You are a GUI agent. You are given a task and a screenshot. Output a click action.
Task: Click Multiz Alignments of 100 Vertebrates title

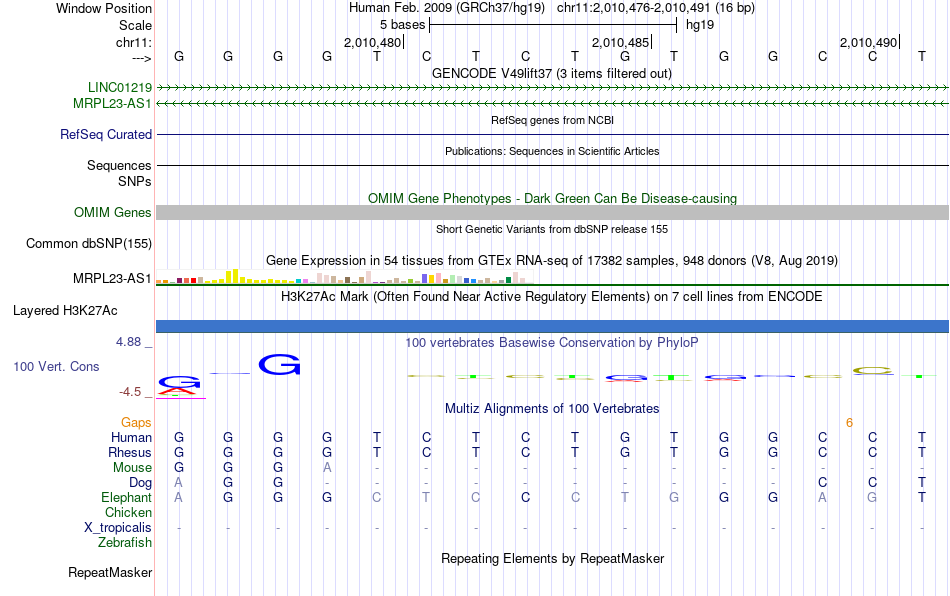pyautogui.click(x=552, y=409)
